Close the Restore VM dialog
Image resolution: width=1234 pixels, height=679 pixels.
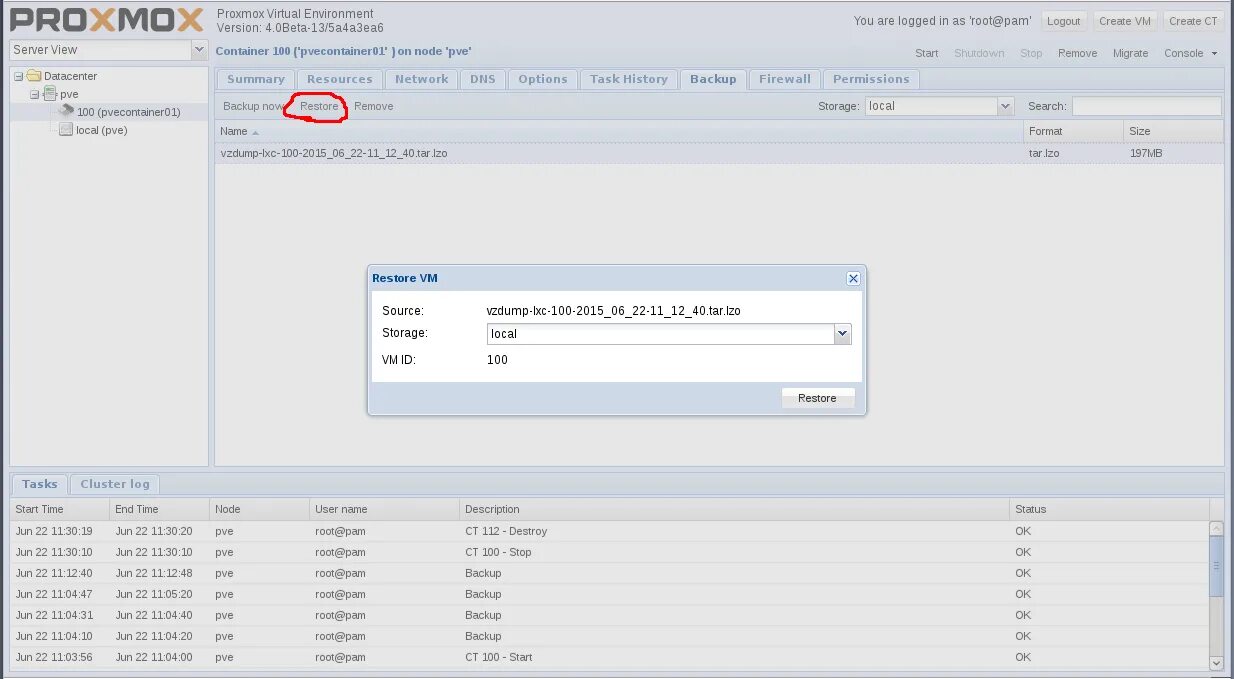pos(853,279)
